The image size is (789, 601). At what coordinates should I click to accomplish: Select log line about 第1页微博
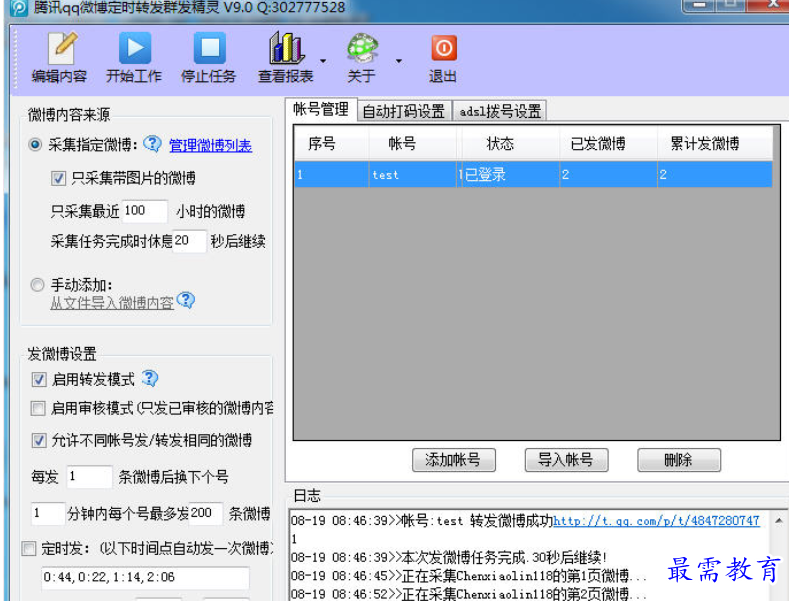469,576
